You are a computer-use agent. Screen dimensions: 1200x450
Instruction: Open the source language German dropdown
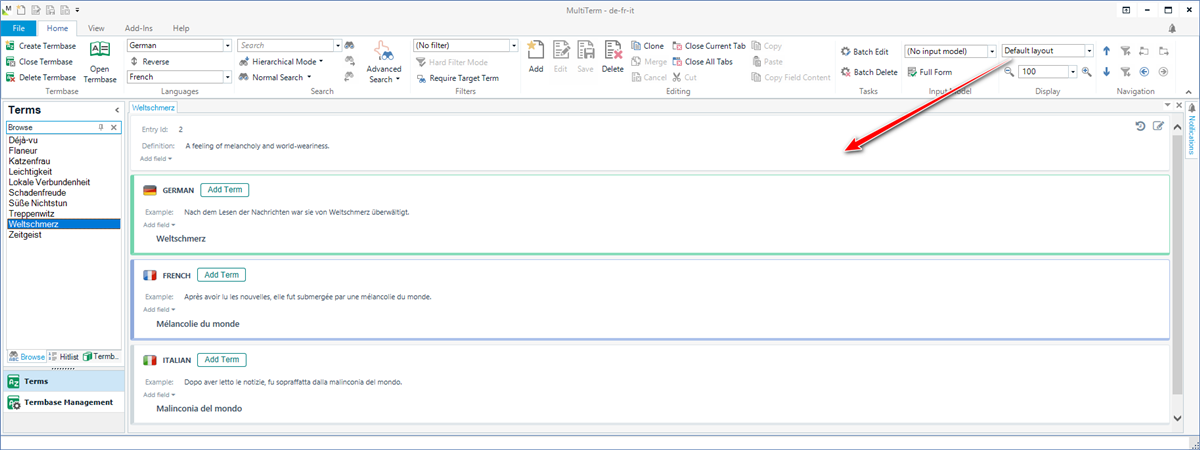pos(228,46)
